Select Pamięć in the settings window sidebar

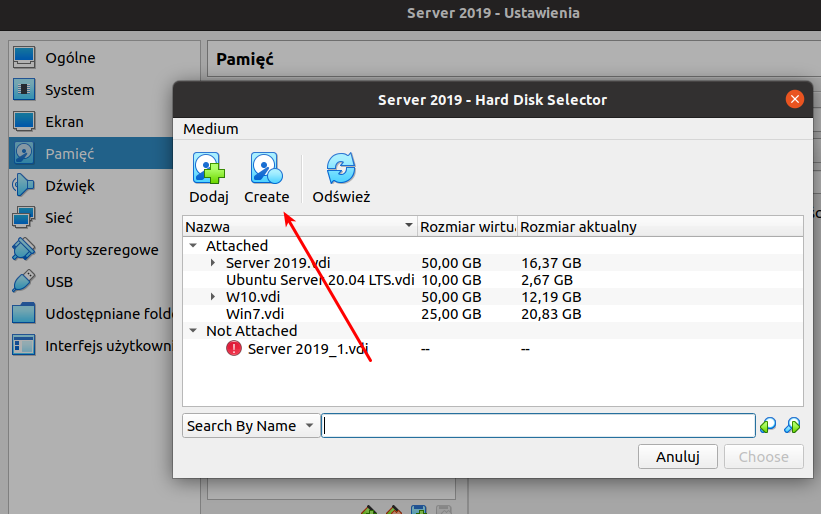(x=92, y=153)
